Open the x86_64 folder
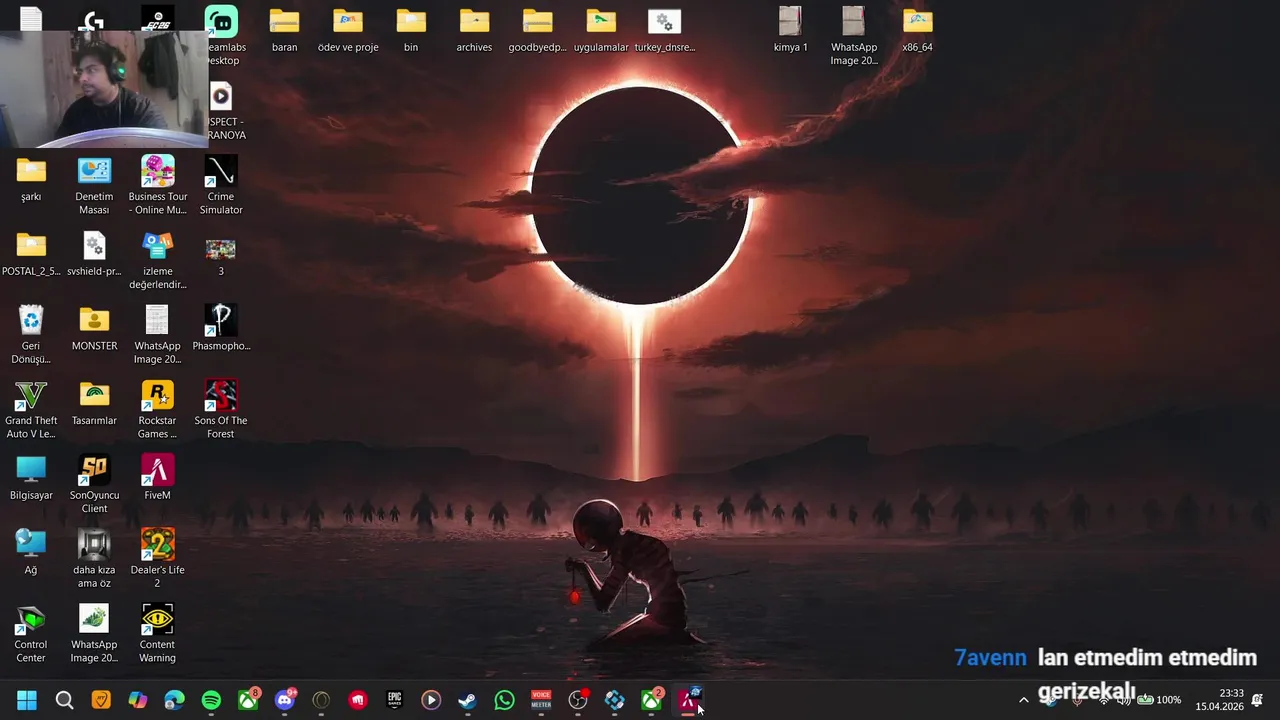 (x=917, y=30)
